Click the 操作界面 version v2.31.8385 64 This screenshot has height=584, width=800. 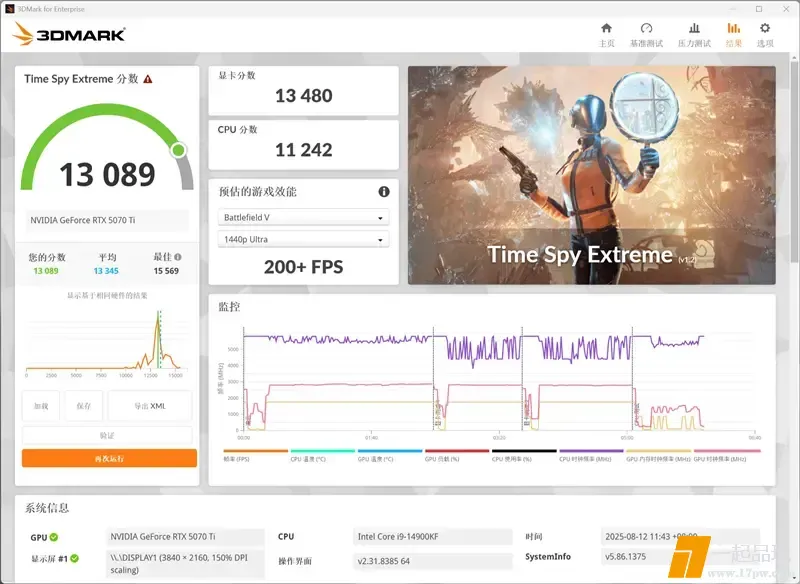pyautogui.click(x=433, y=561)
